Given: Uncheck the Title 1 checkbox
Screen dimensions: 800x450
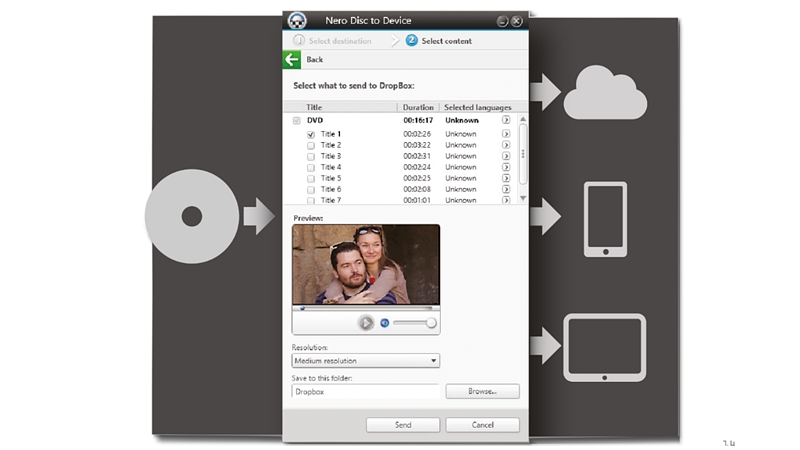Looking at the screenshot, I should point(311,135).
